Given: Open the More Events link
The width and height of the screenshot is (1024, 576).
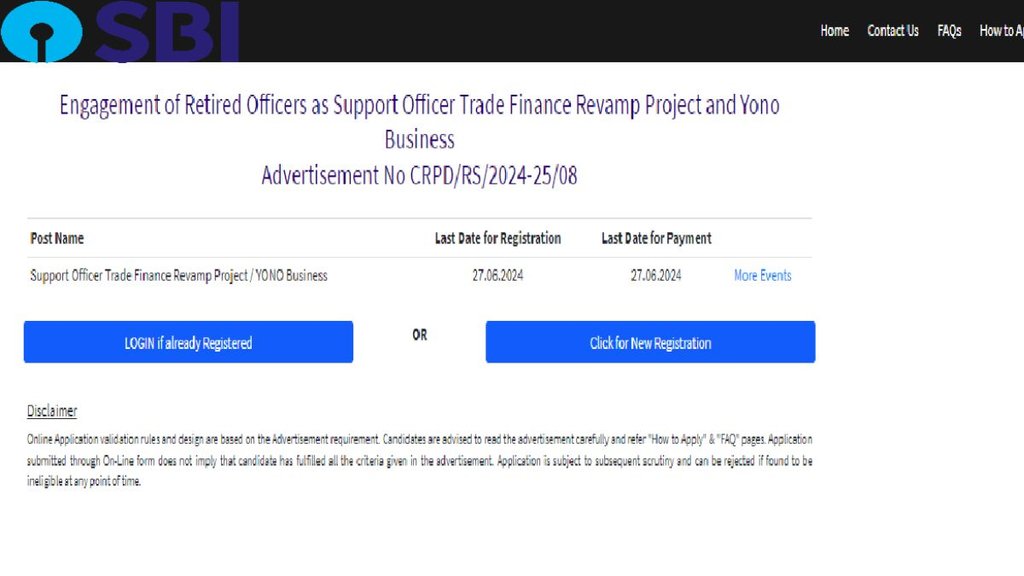Looking at the screenshot, I should point(762,275).
